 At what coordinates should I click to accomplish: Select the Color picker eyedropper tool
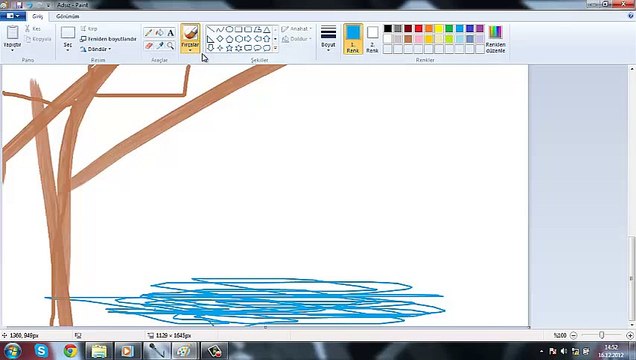click(x=160, y=45)
